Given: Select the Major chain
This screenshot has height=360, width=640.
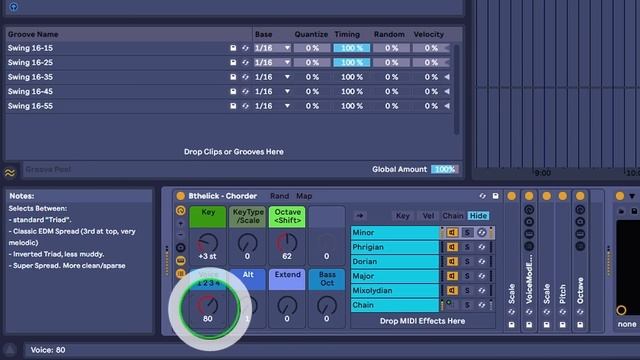Looking at the screenshot, I should pyautogui.click(x=395, y=276).
